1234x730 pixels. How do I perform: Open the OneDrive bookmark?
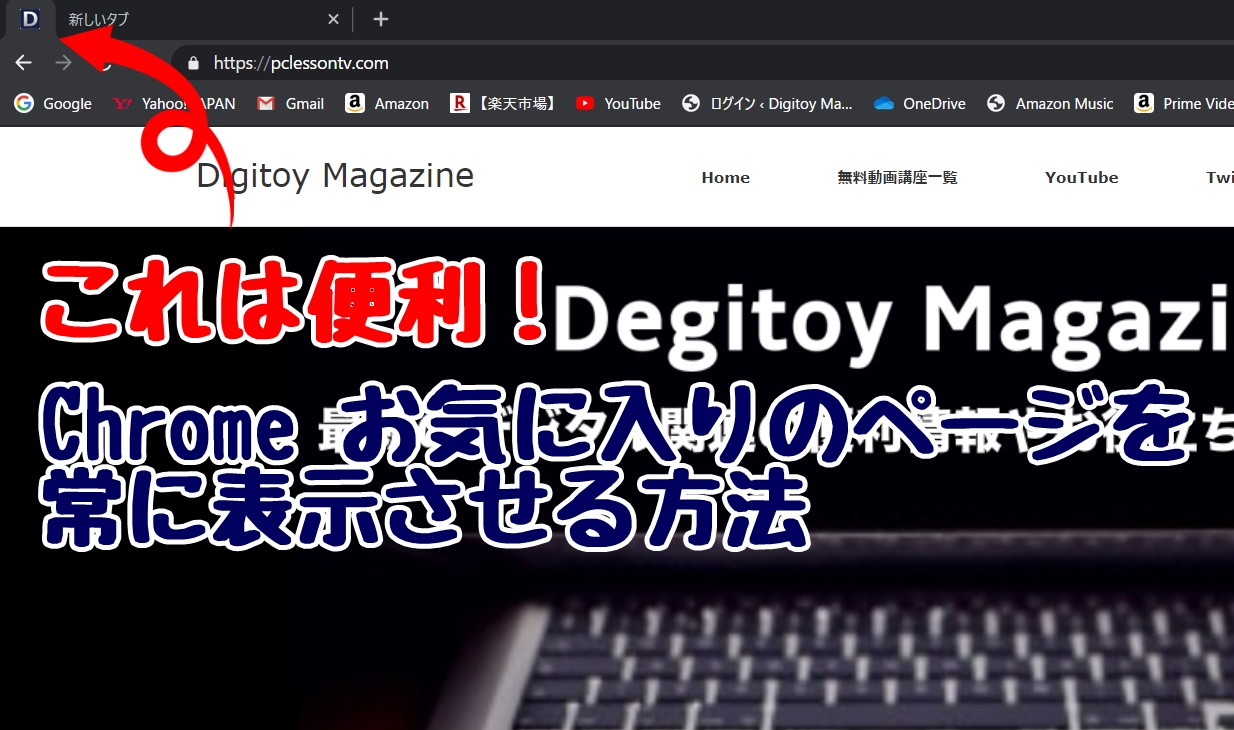point(919,103)
